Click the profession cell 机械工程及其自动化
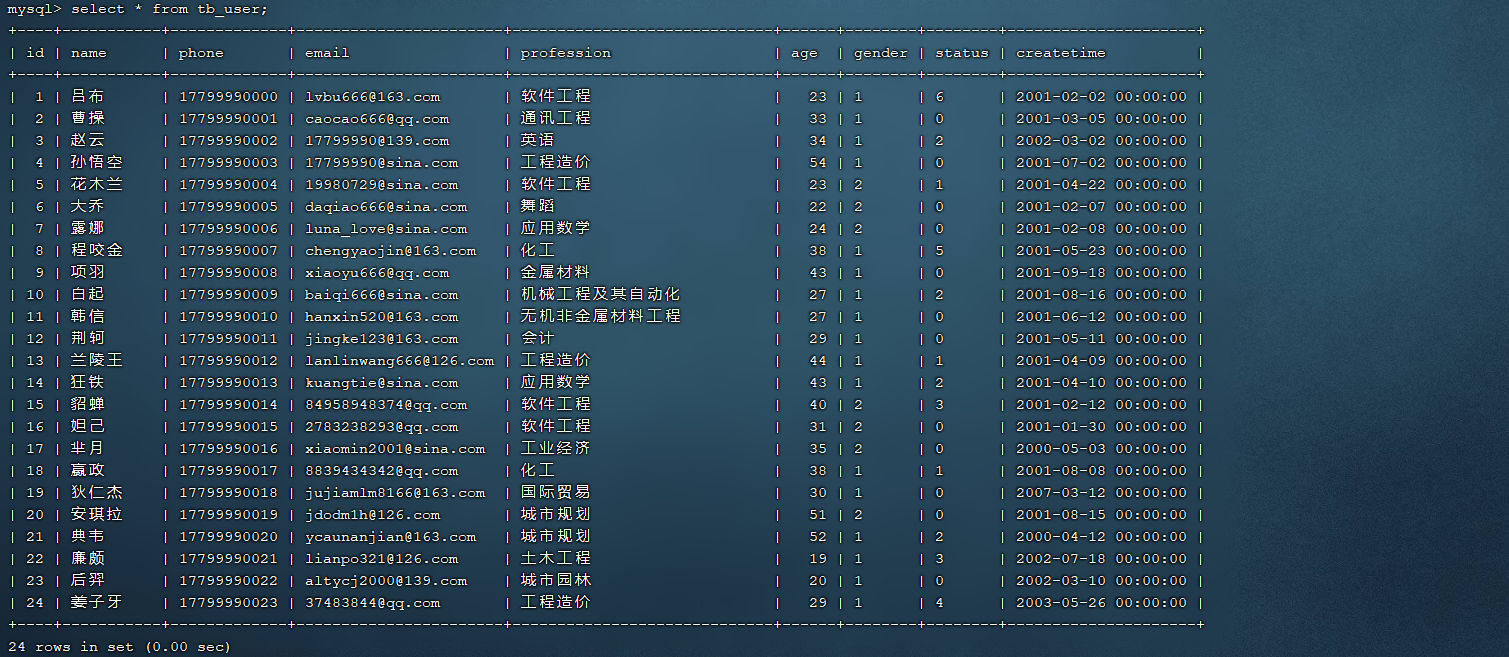The height and width of the screenshot is (657, 1509). click(600, 295)
